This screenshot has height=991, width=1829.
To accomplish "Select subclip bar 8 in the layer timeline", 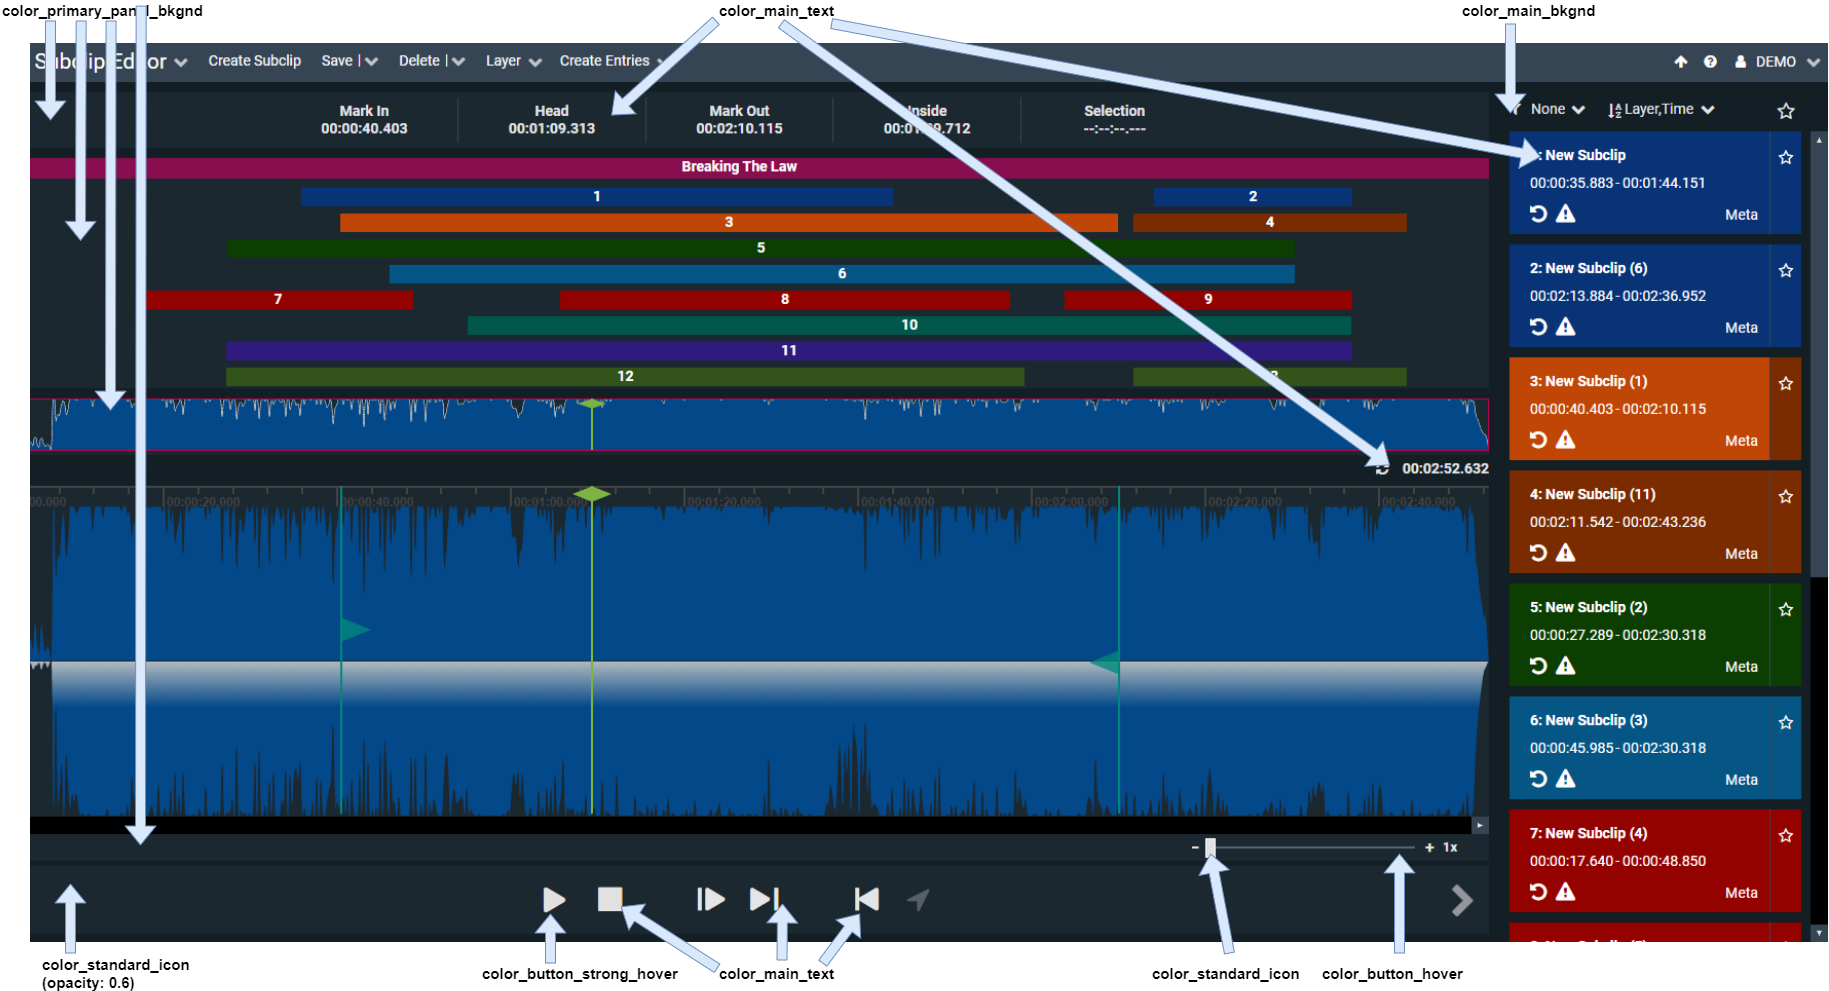I will [784, 299].
